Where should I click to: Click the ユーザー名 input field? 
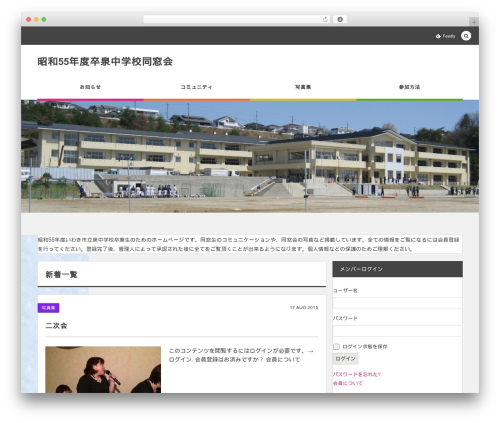397,303
